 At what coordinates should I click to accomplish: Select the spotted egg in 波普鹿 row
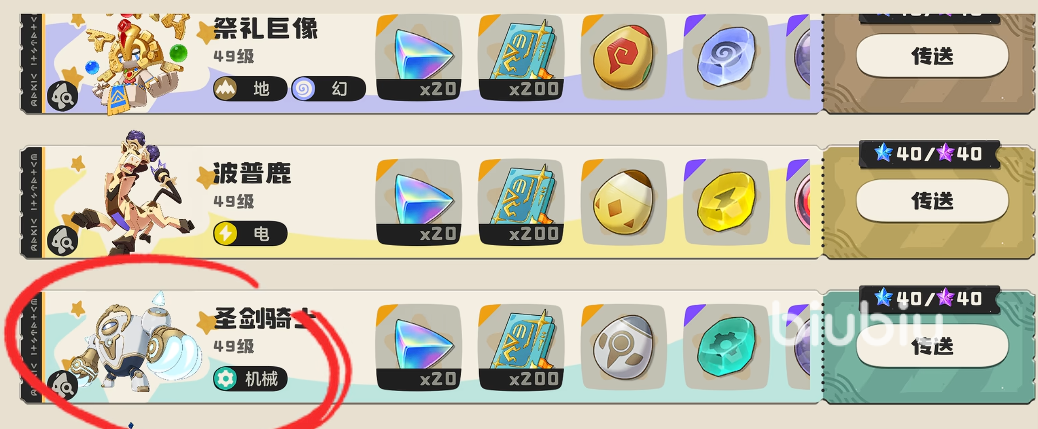[x=624, y=203]
